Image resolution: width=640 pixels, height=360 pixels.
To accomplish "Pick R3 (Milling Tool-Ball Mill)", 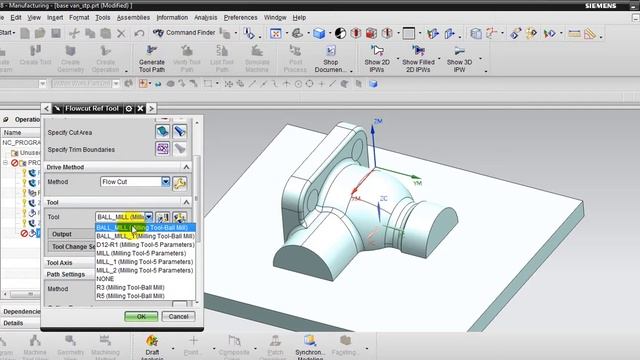I will click(x=145, y=287).
